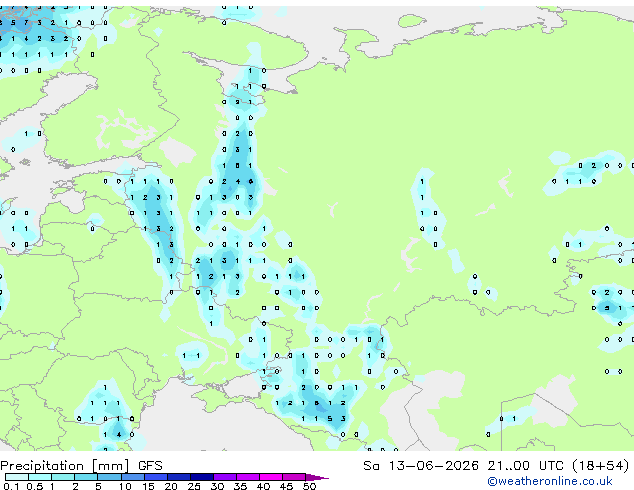
Task: Click the weatheronline.co.uk copyright link
Action: pos(550,481)
